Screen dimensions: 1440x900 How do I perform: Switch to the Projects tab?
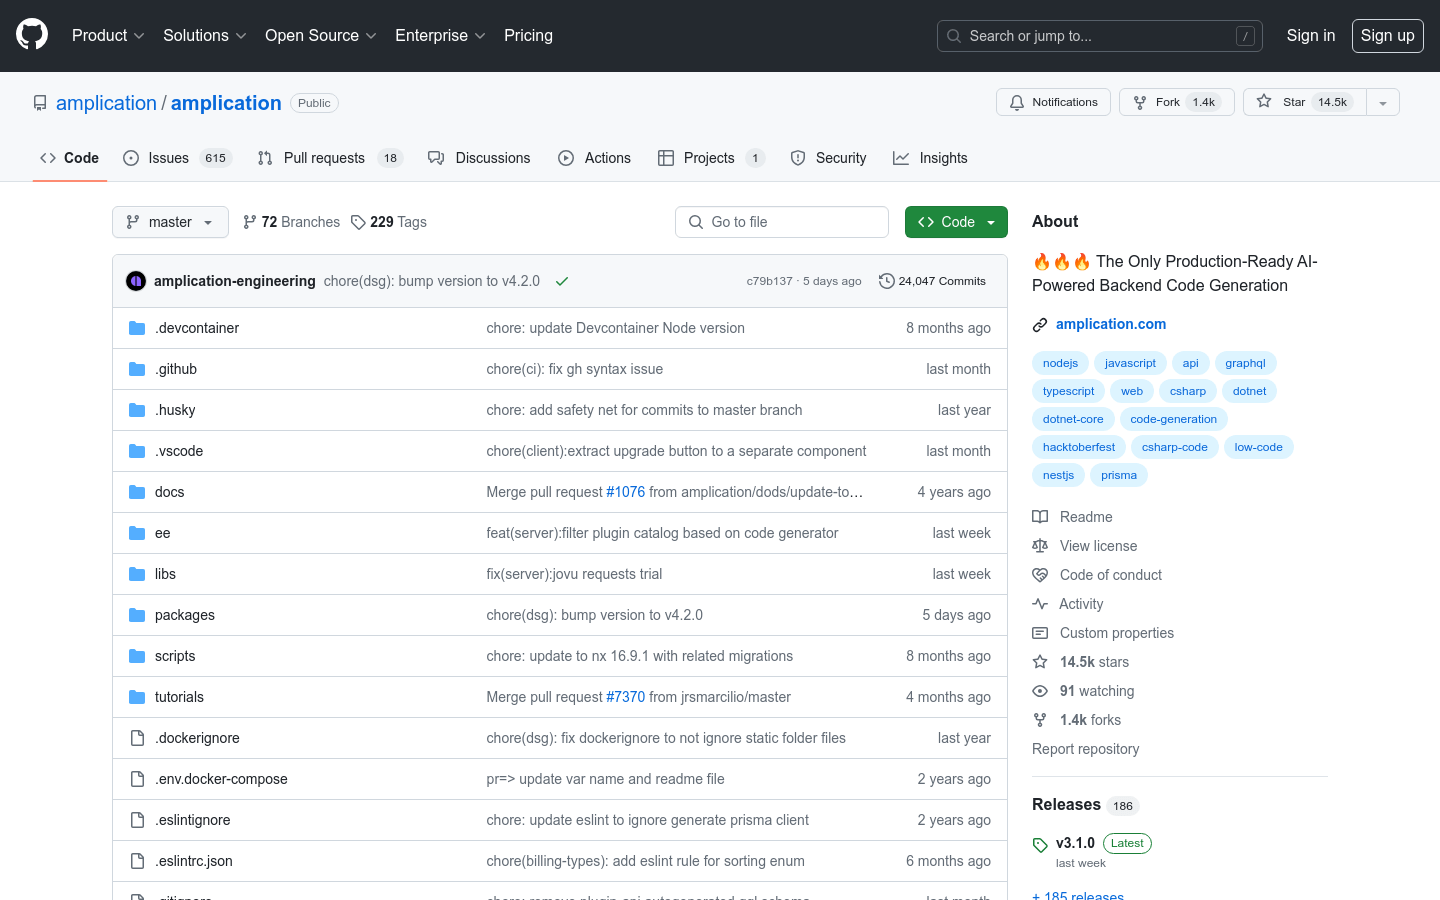point(711,158)
